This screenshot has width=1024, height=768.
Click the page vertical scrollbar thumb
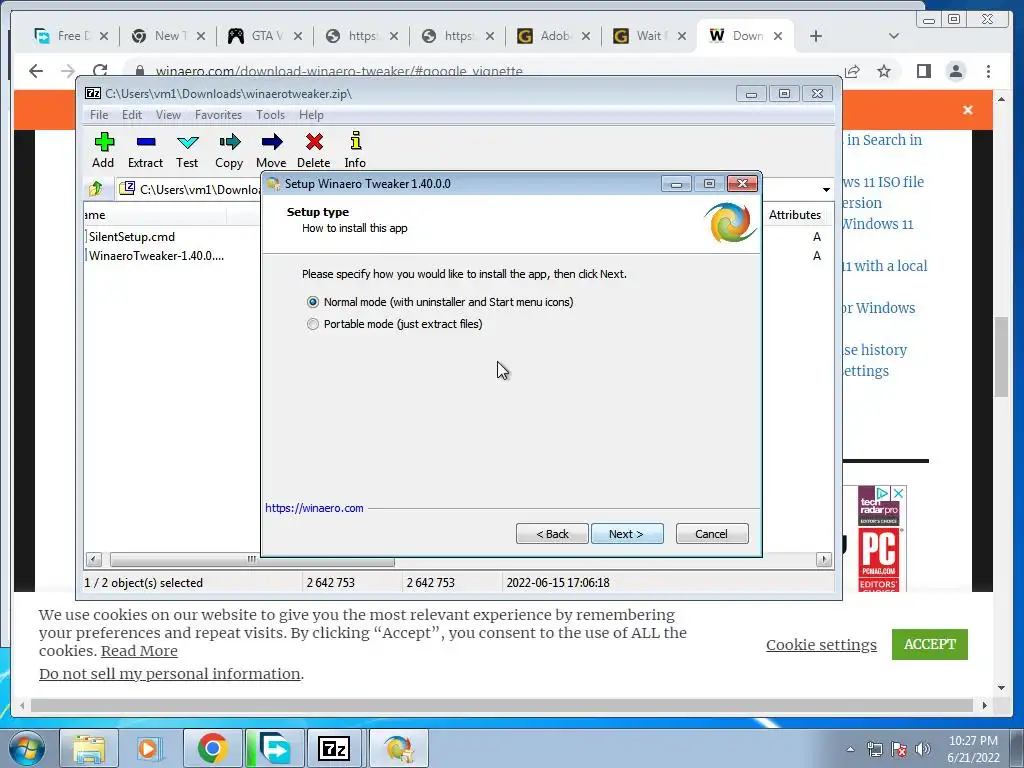pyautogui.click(x=1002, y=357)
